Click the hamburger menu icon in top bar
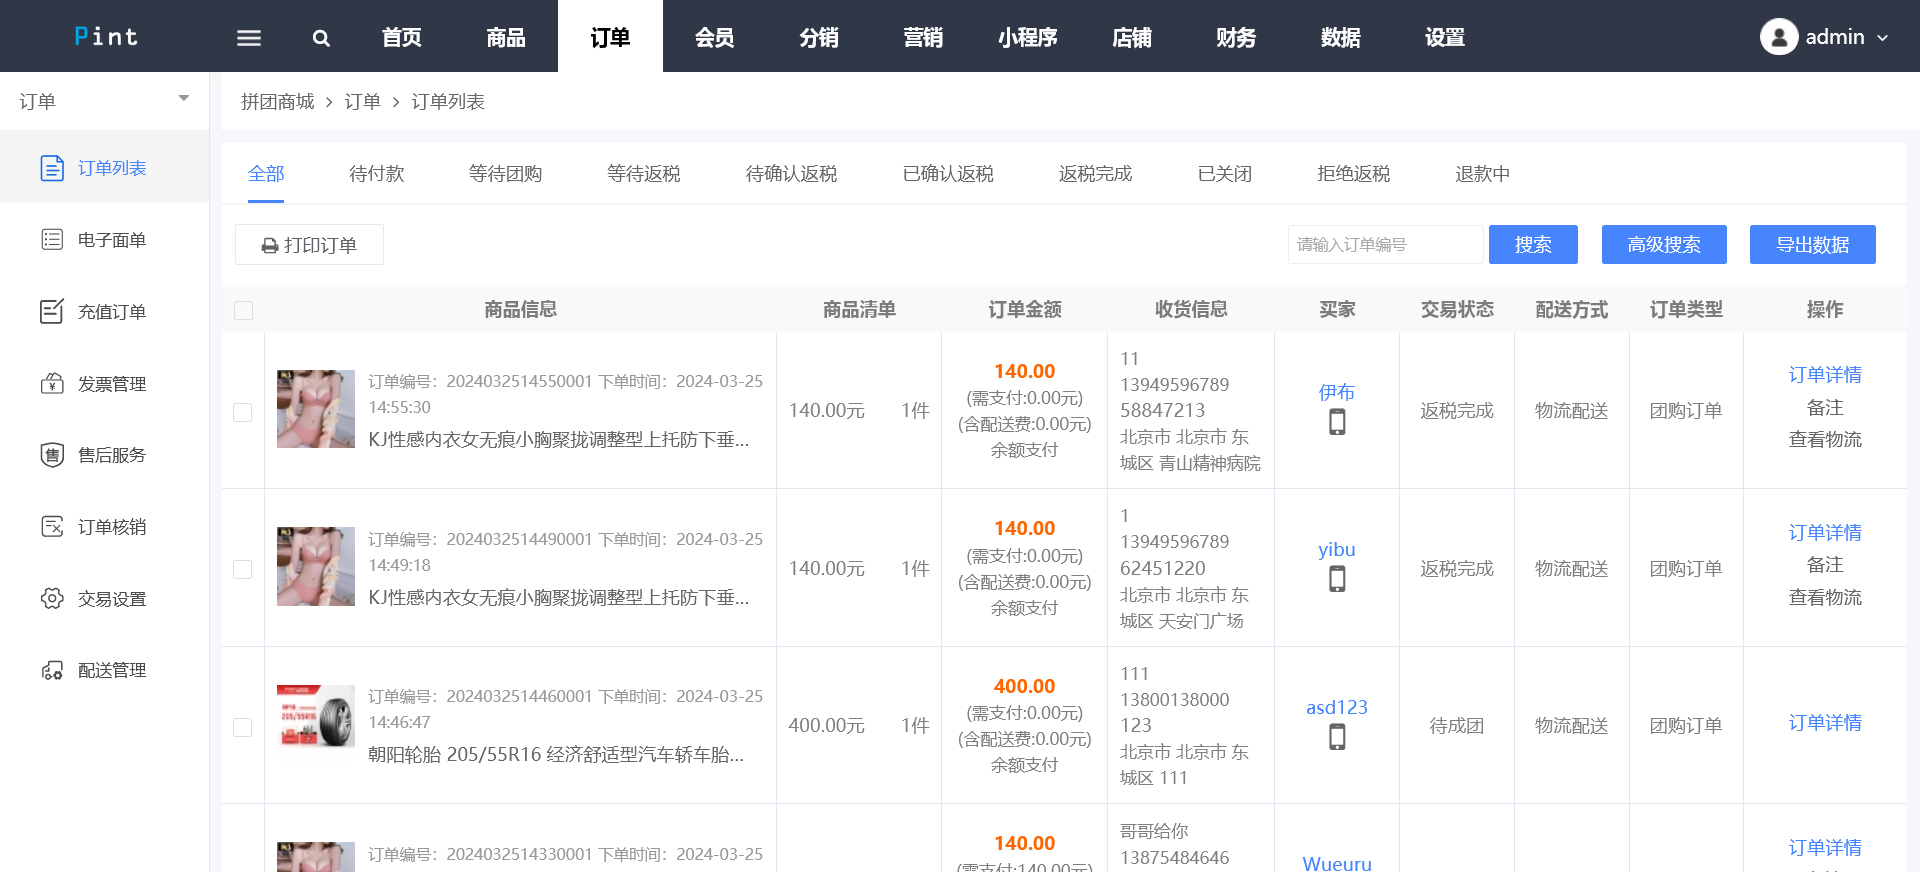 pyautogui.click(x=248, y=38)
